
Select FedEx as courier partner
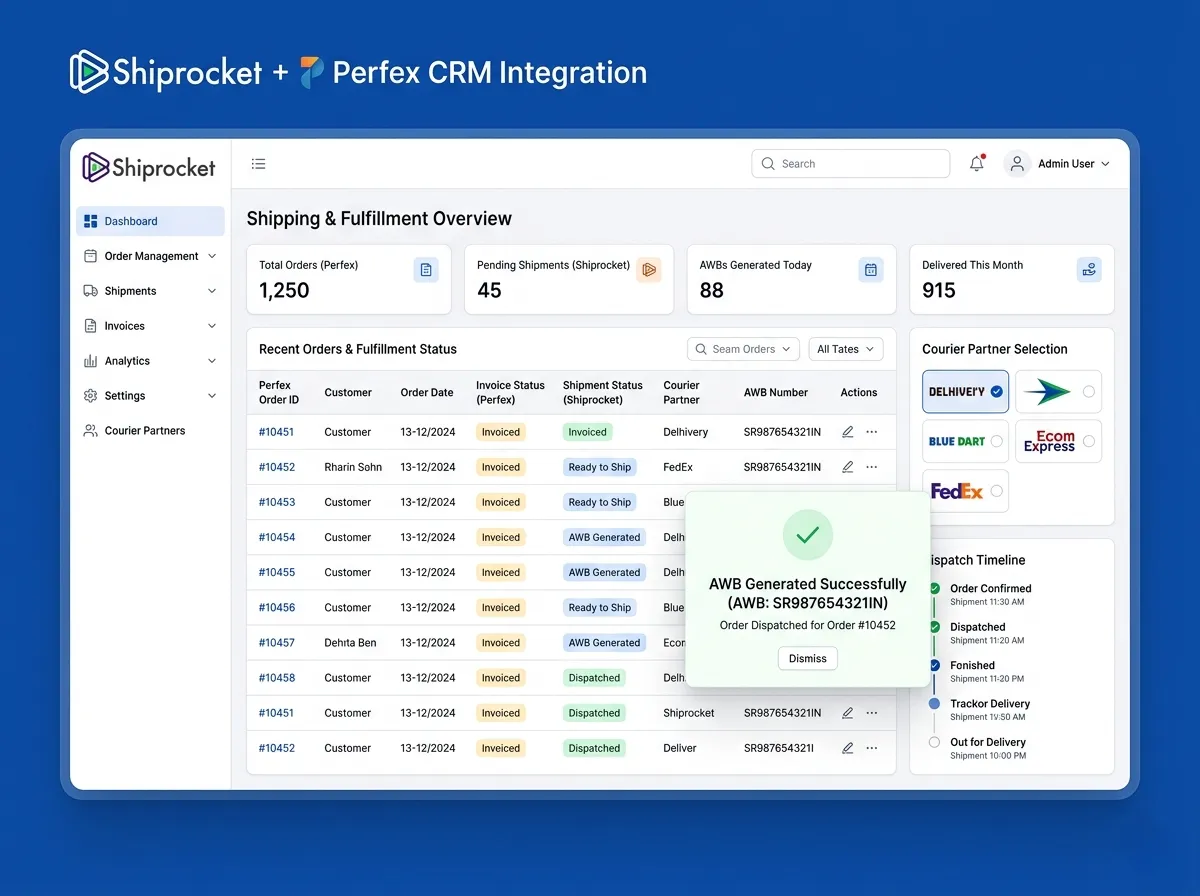point(964,491)
